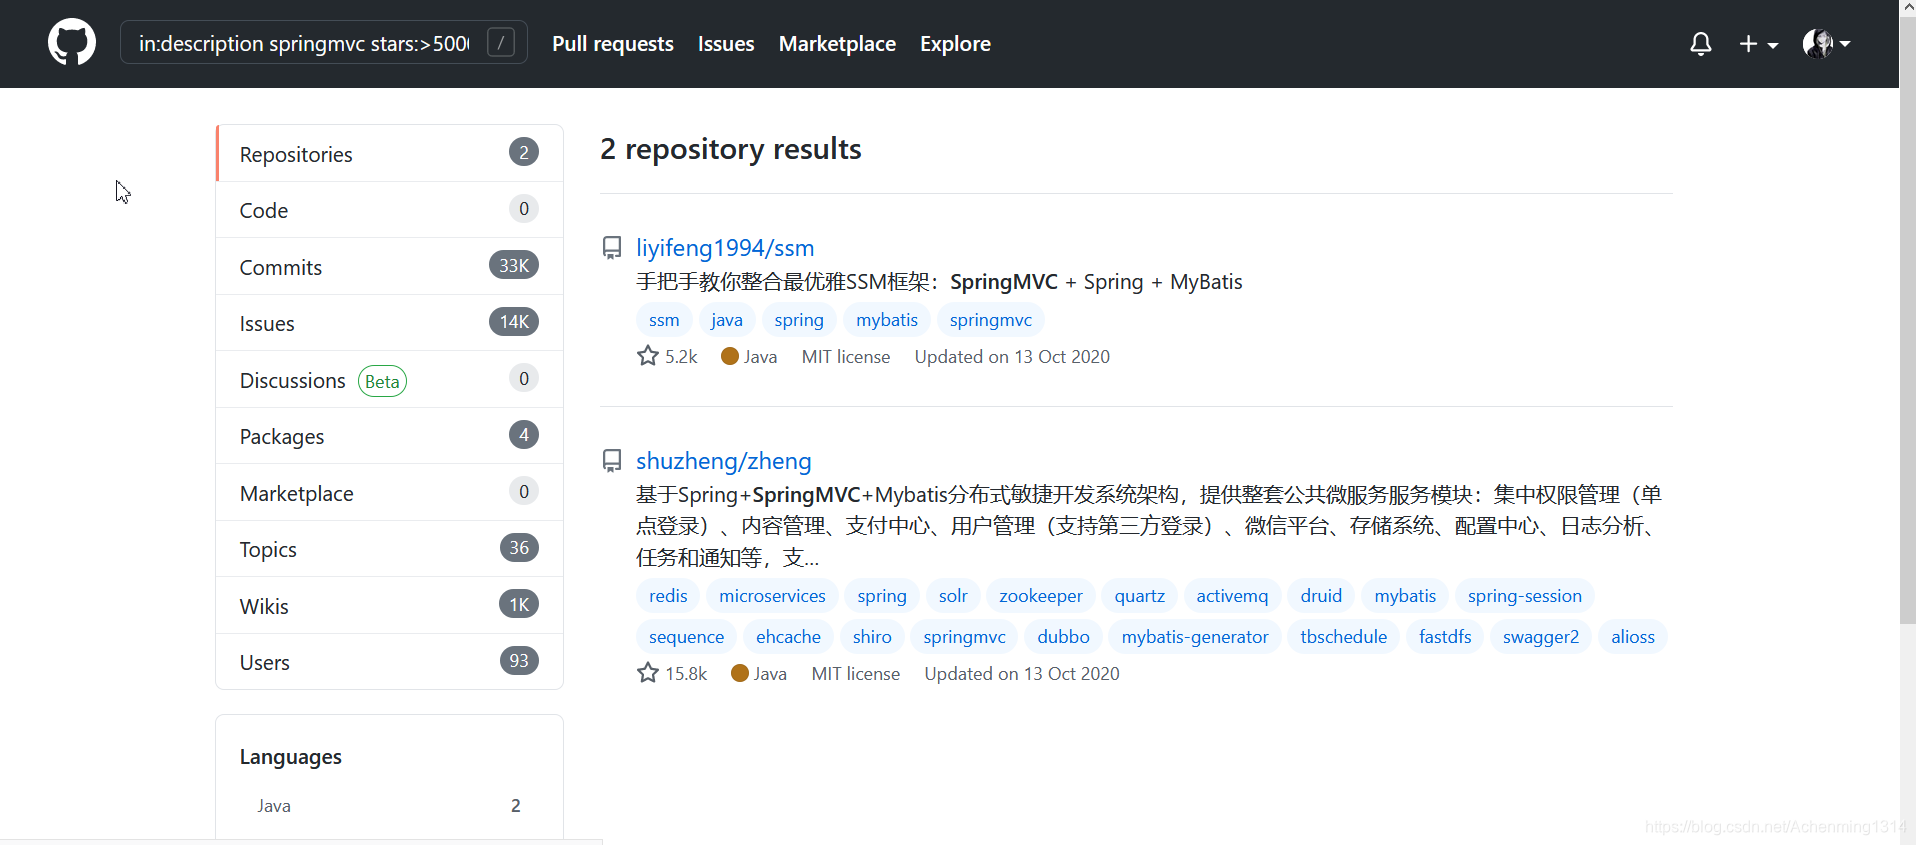Screen dimensions: 1916x845
Task: Click Java language dot for liyifeng1994/ssm
Action: pos(730,356)
